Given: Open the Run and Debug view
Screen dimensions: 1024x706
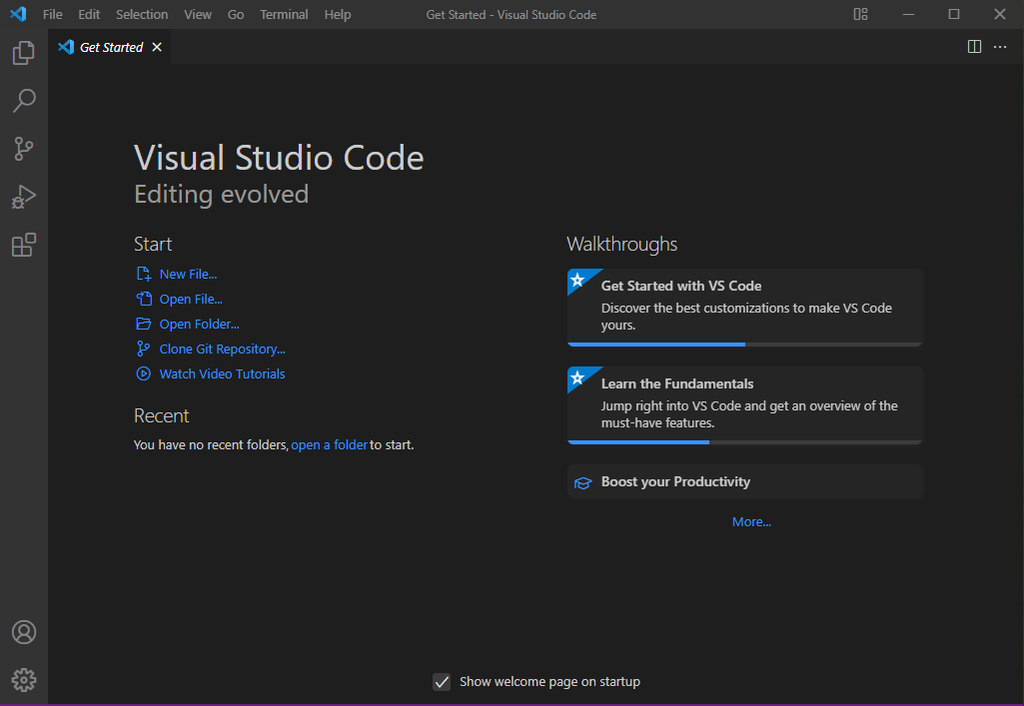Looking at the screenshot, I should (x=24, y=197).
